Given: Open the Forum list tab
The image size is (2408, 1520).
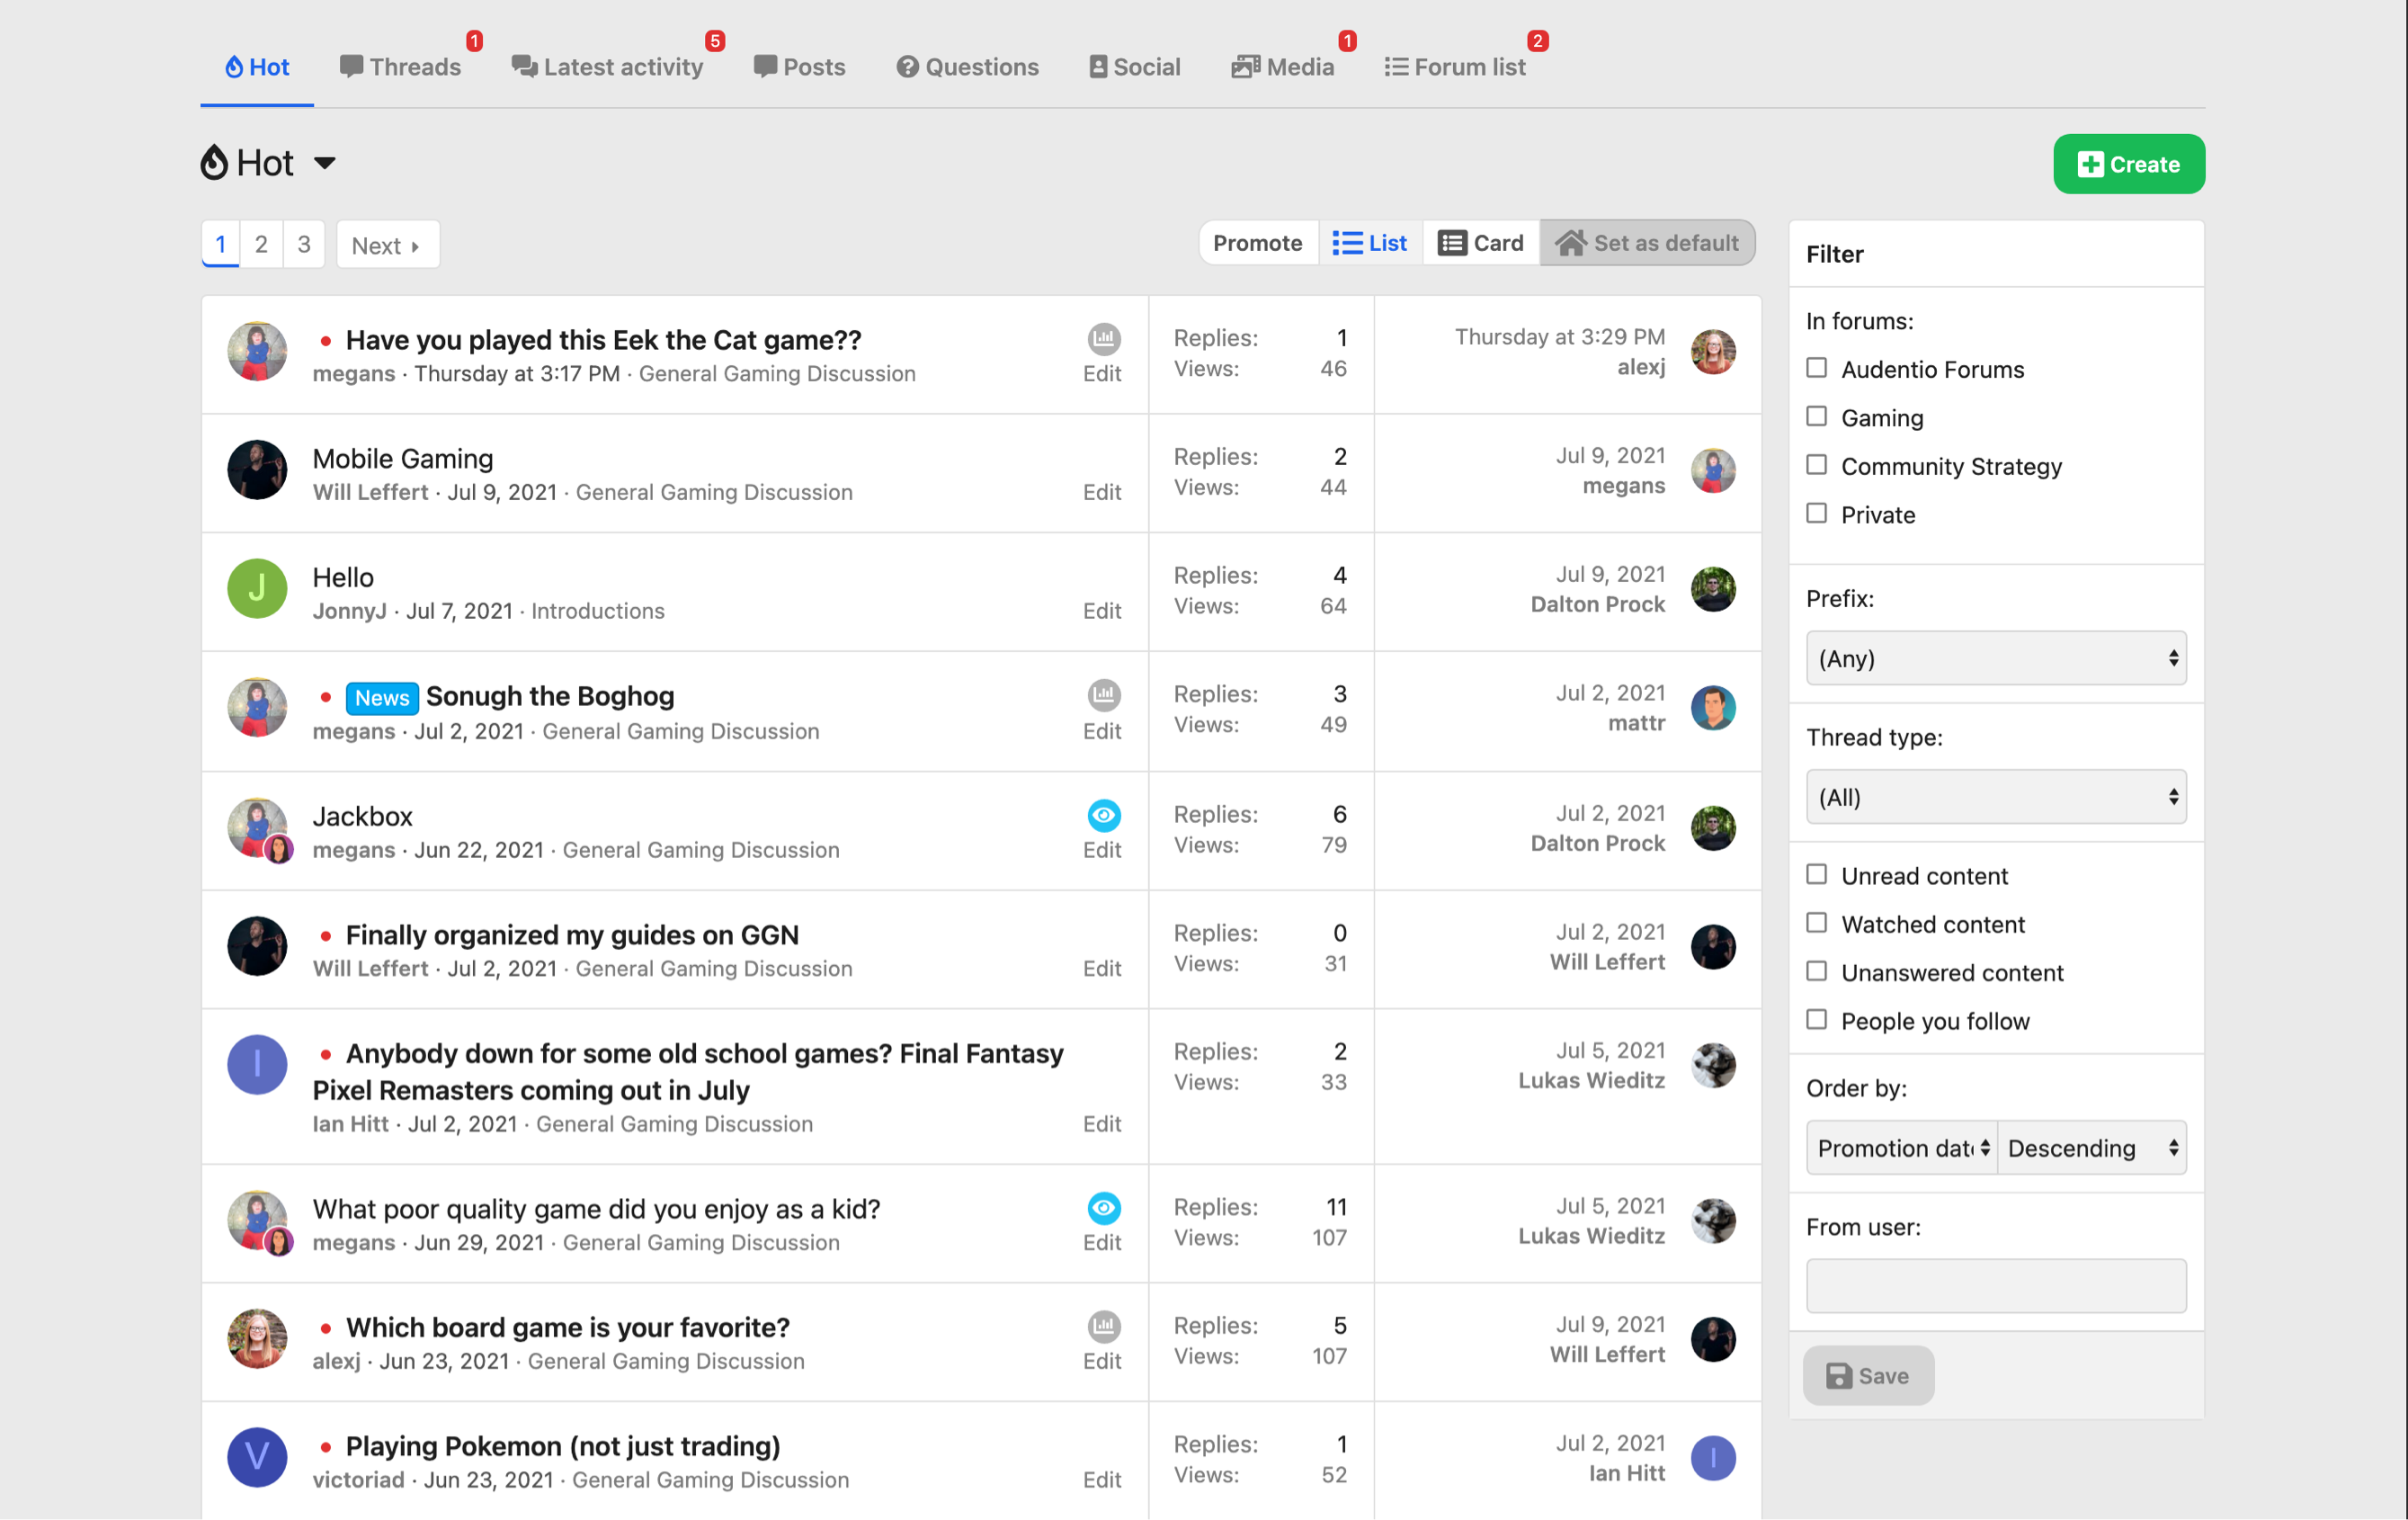Looking at the screenshot, I should tap(1455, 67).
